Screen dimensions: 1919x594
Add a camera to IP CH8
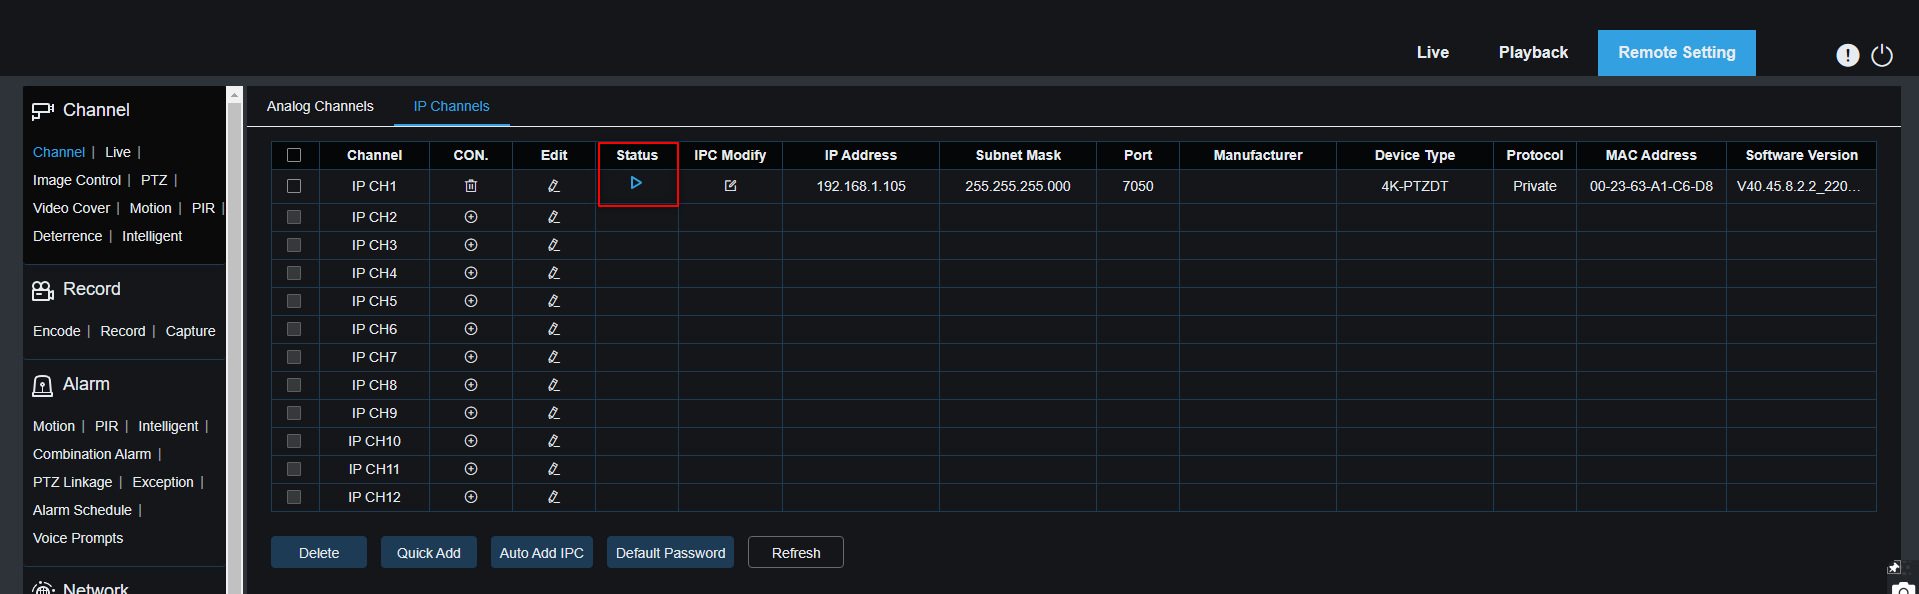471,385
